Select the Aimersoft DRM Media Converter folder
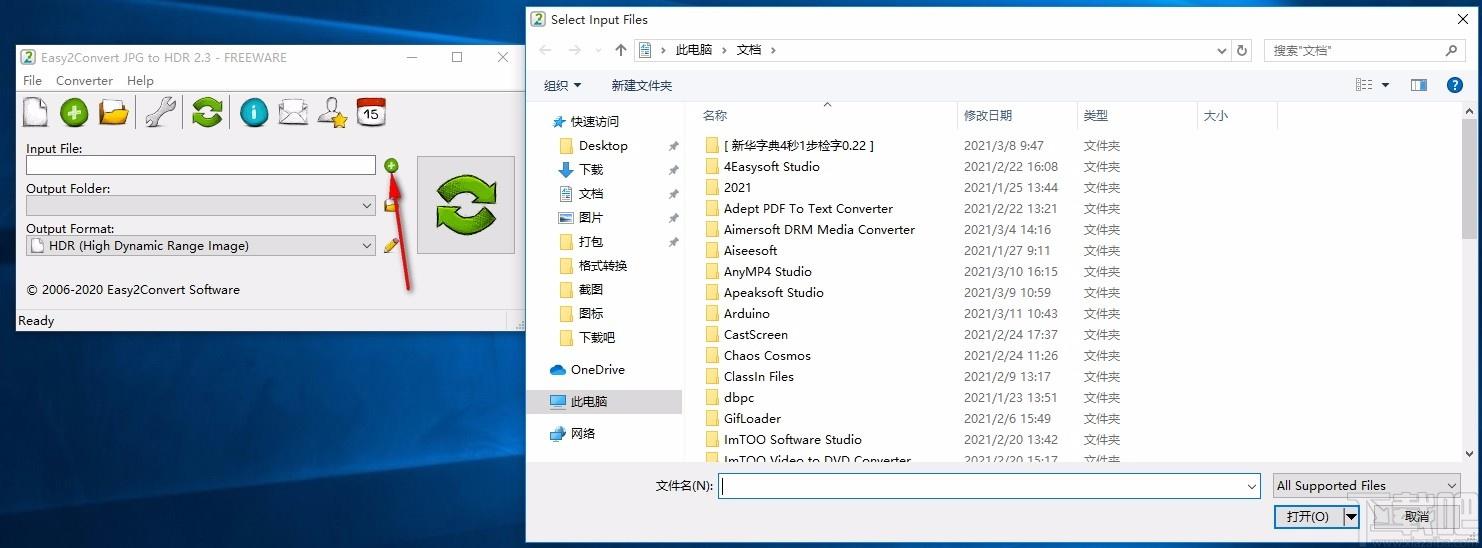This screenshot has height=548, width=1482. coord(819,230)
